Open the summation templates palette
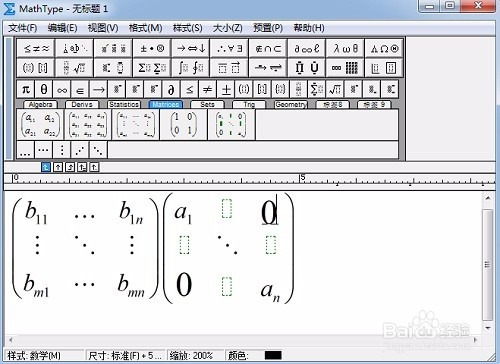The image size is (500, 364). (x=152, y=68)
